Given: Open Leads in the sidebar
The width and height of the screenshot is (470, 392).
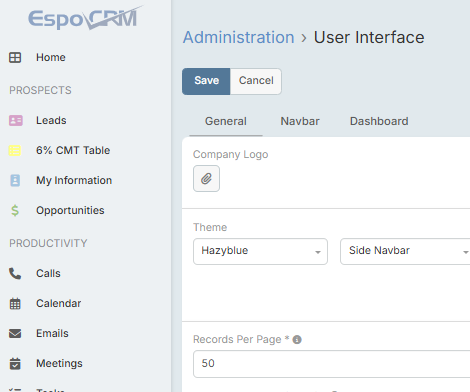Looking at the screenshot, I should click(x=51, y=120).
